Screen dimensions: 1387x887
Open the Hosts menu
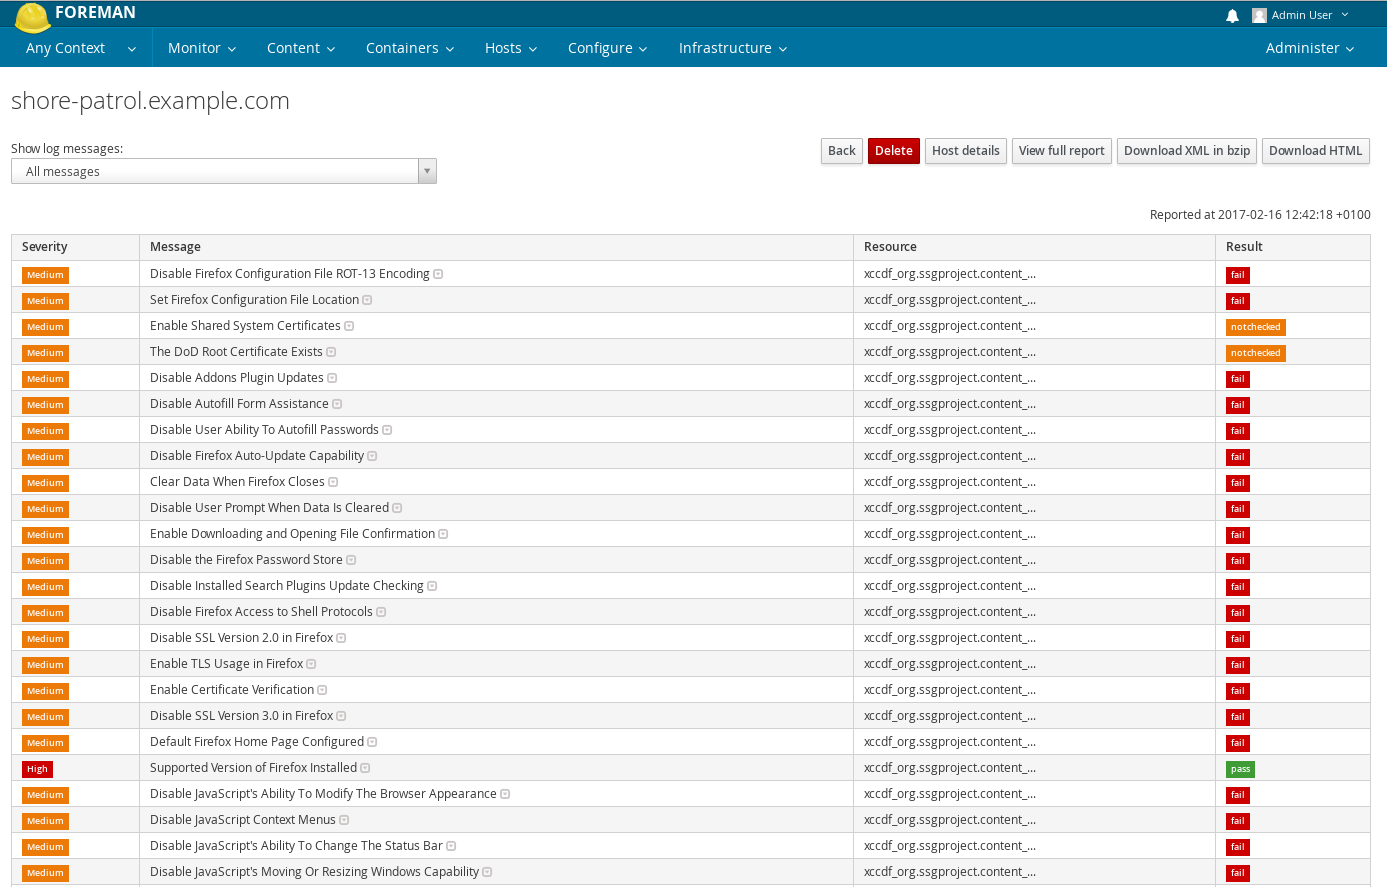pyautogui.click(x=510, y=48)
